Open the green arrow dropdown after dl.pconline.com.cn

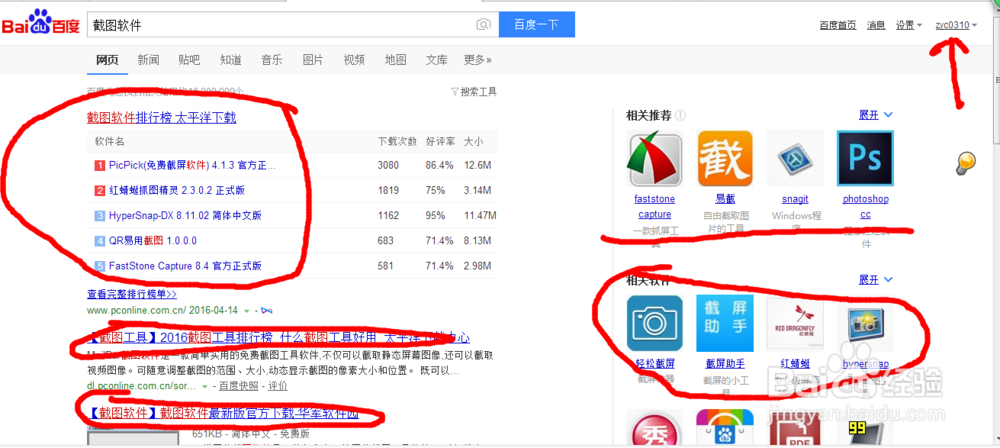coord(205,386)
